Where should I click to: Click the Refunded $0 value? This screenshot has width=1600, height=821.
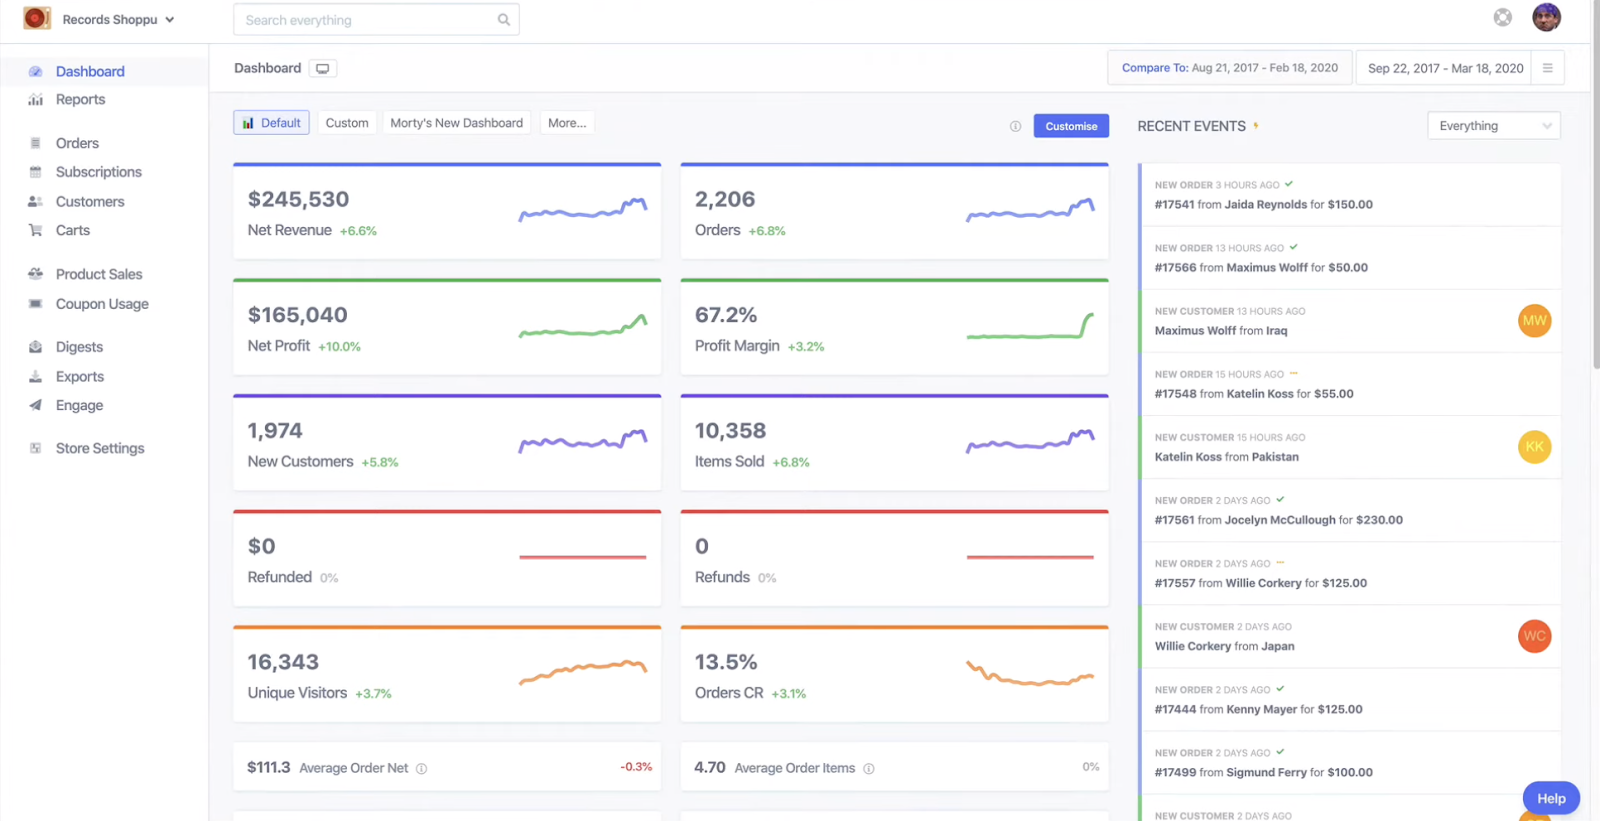pos(261,547)
